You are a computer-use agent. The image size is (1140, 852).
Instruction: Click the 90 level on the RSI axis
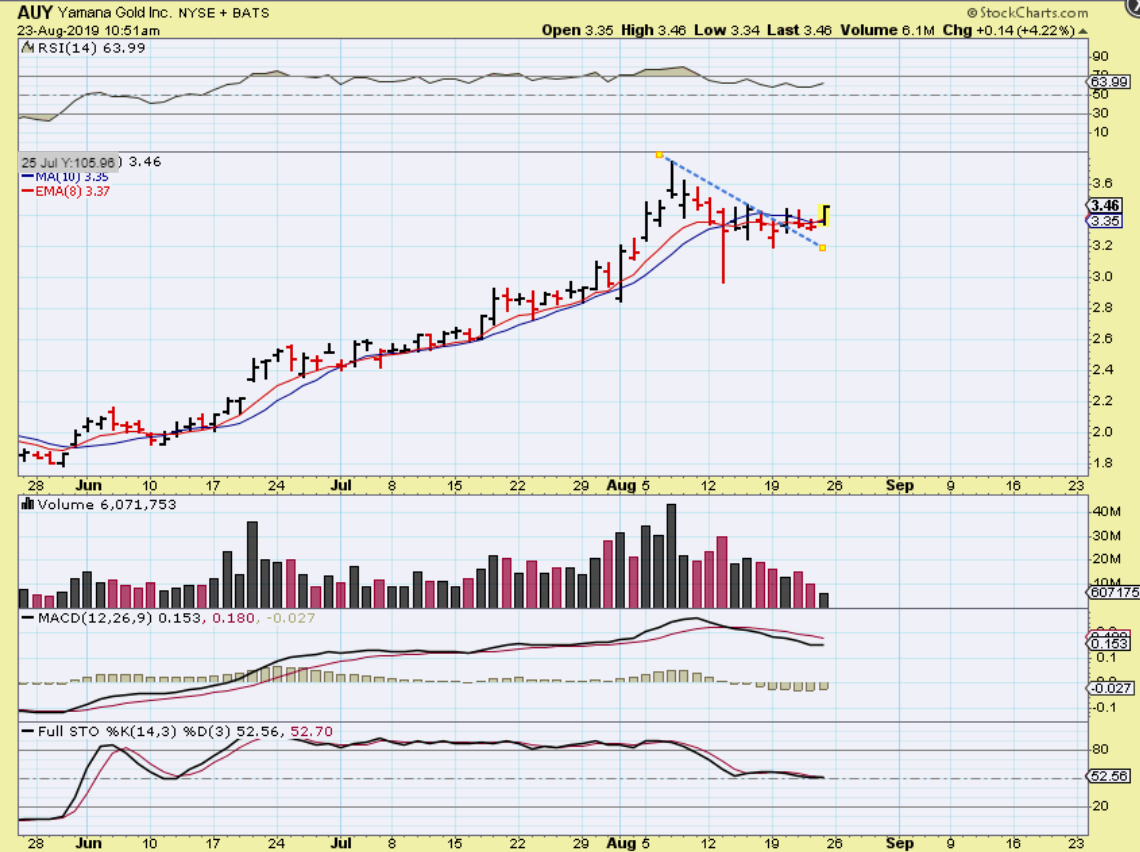point(1100,56)
